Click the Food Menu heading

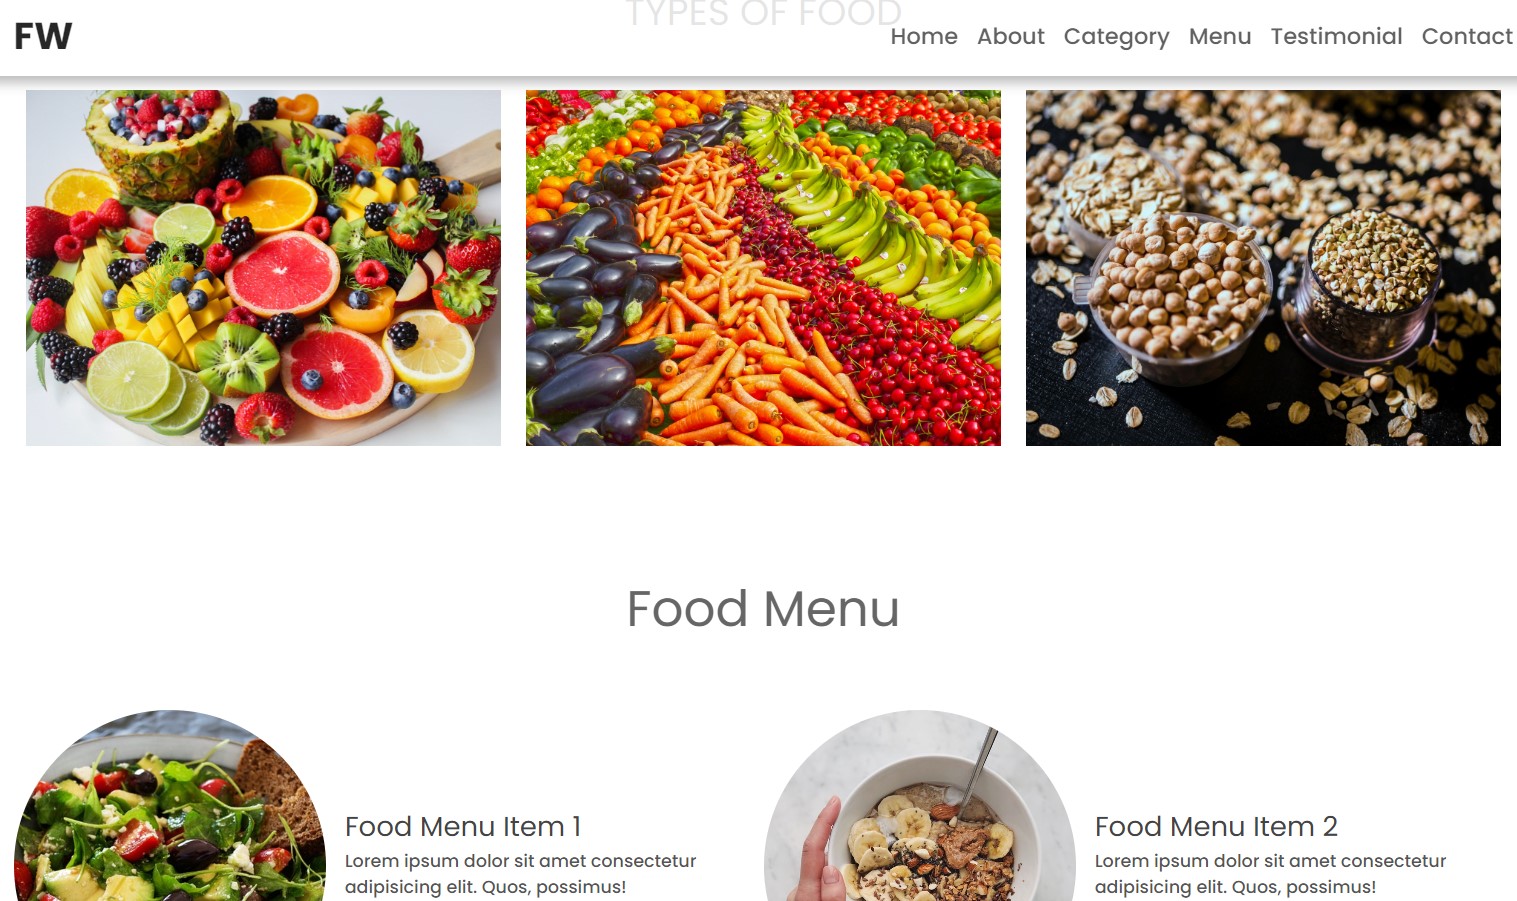pos(763,609)
